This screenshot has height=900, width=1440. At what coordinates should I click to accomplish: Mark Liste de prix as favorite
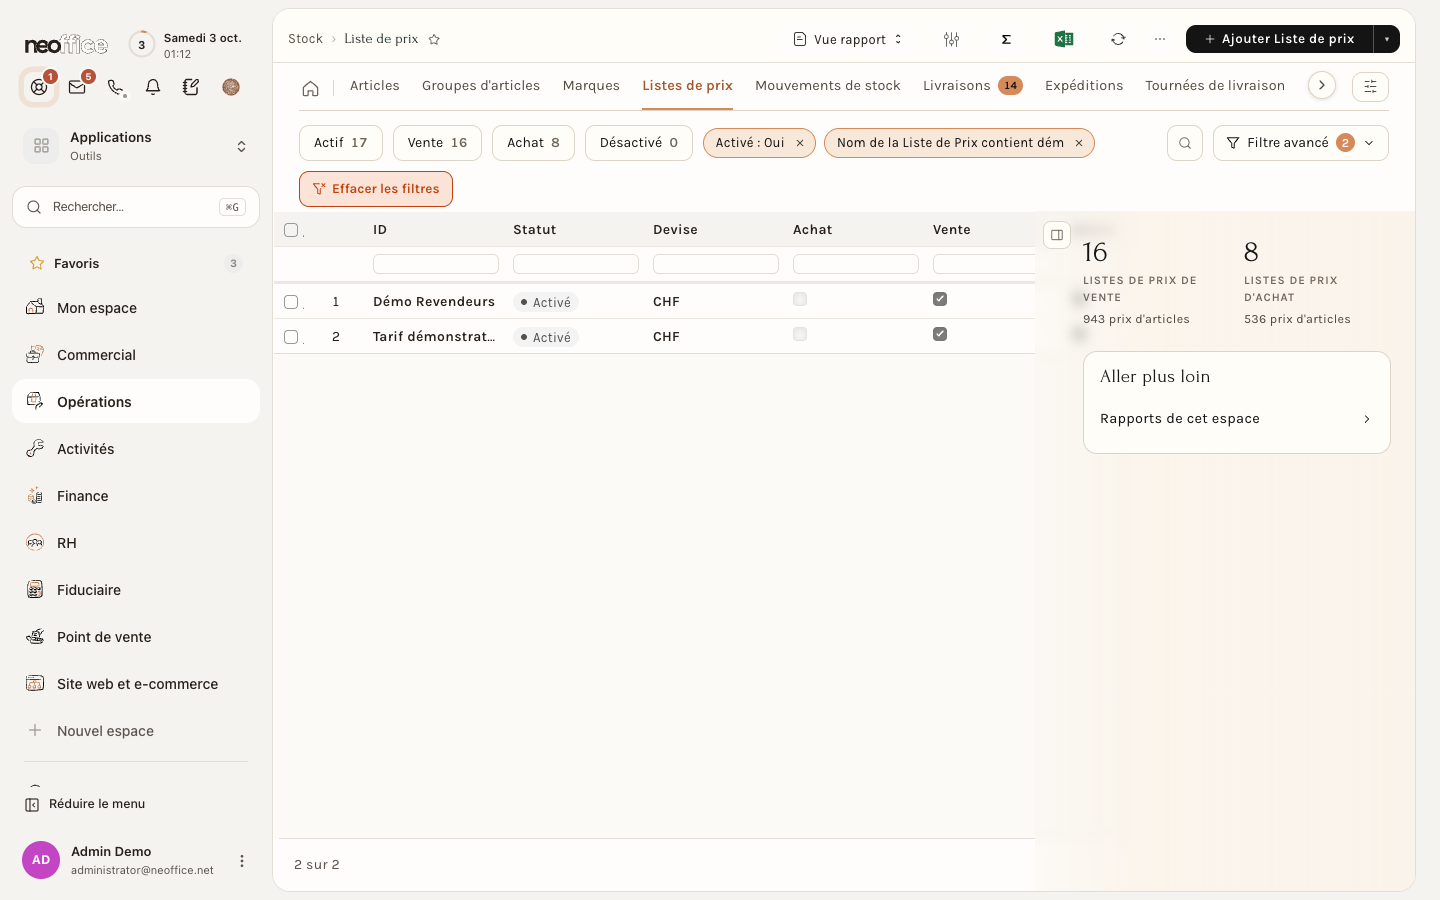point(434,39)
